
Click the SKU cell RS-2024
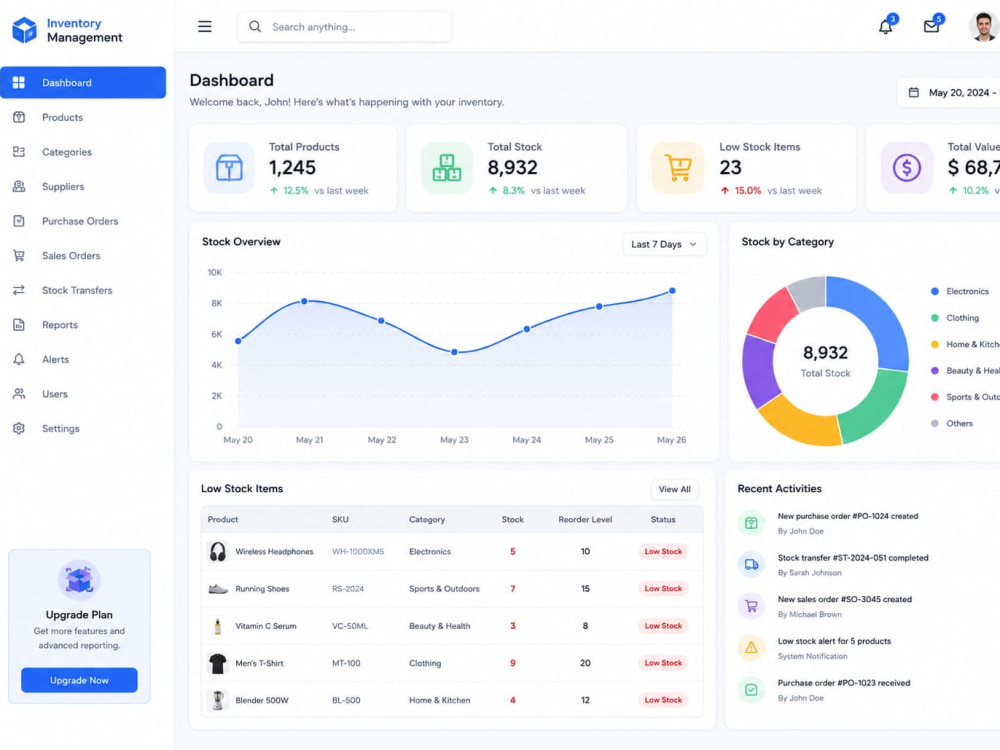coord(348,589)
